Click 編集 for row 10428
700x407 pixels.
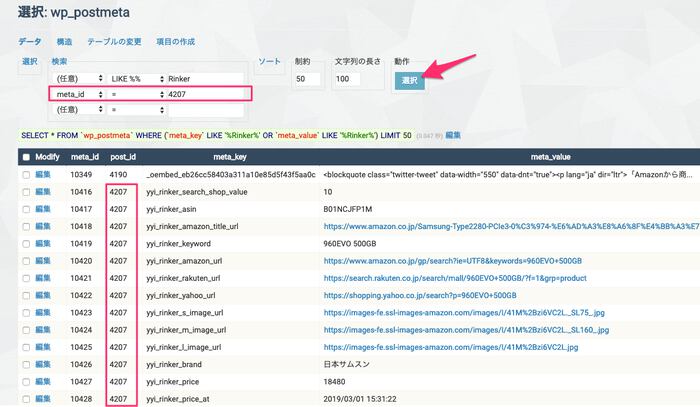[43, 399]
